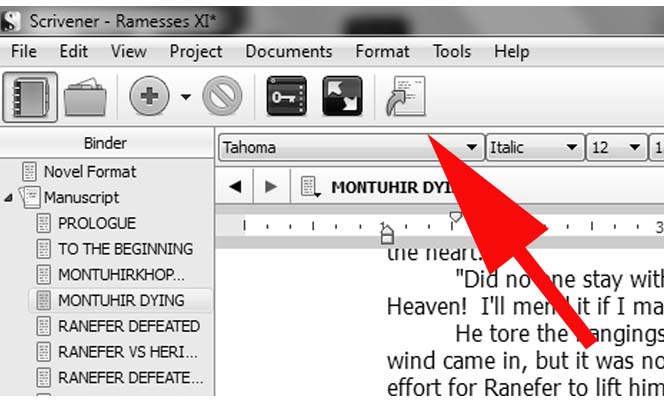Select RANEFER DEFEATED document
The image size is (670, 401).
click(128, 326)
